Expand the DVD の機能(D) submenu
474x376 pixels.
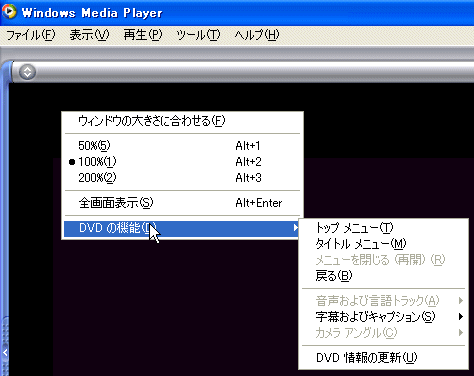[182, 228]
